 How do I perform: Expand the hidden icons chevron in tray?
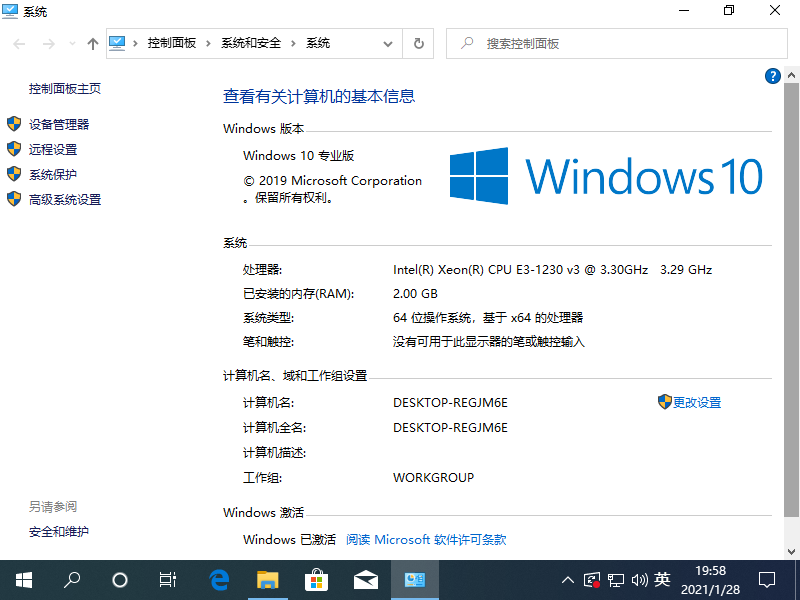(x=567, y=579)
